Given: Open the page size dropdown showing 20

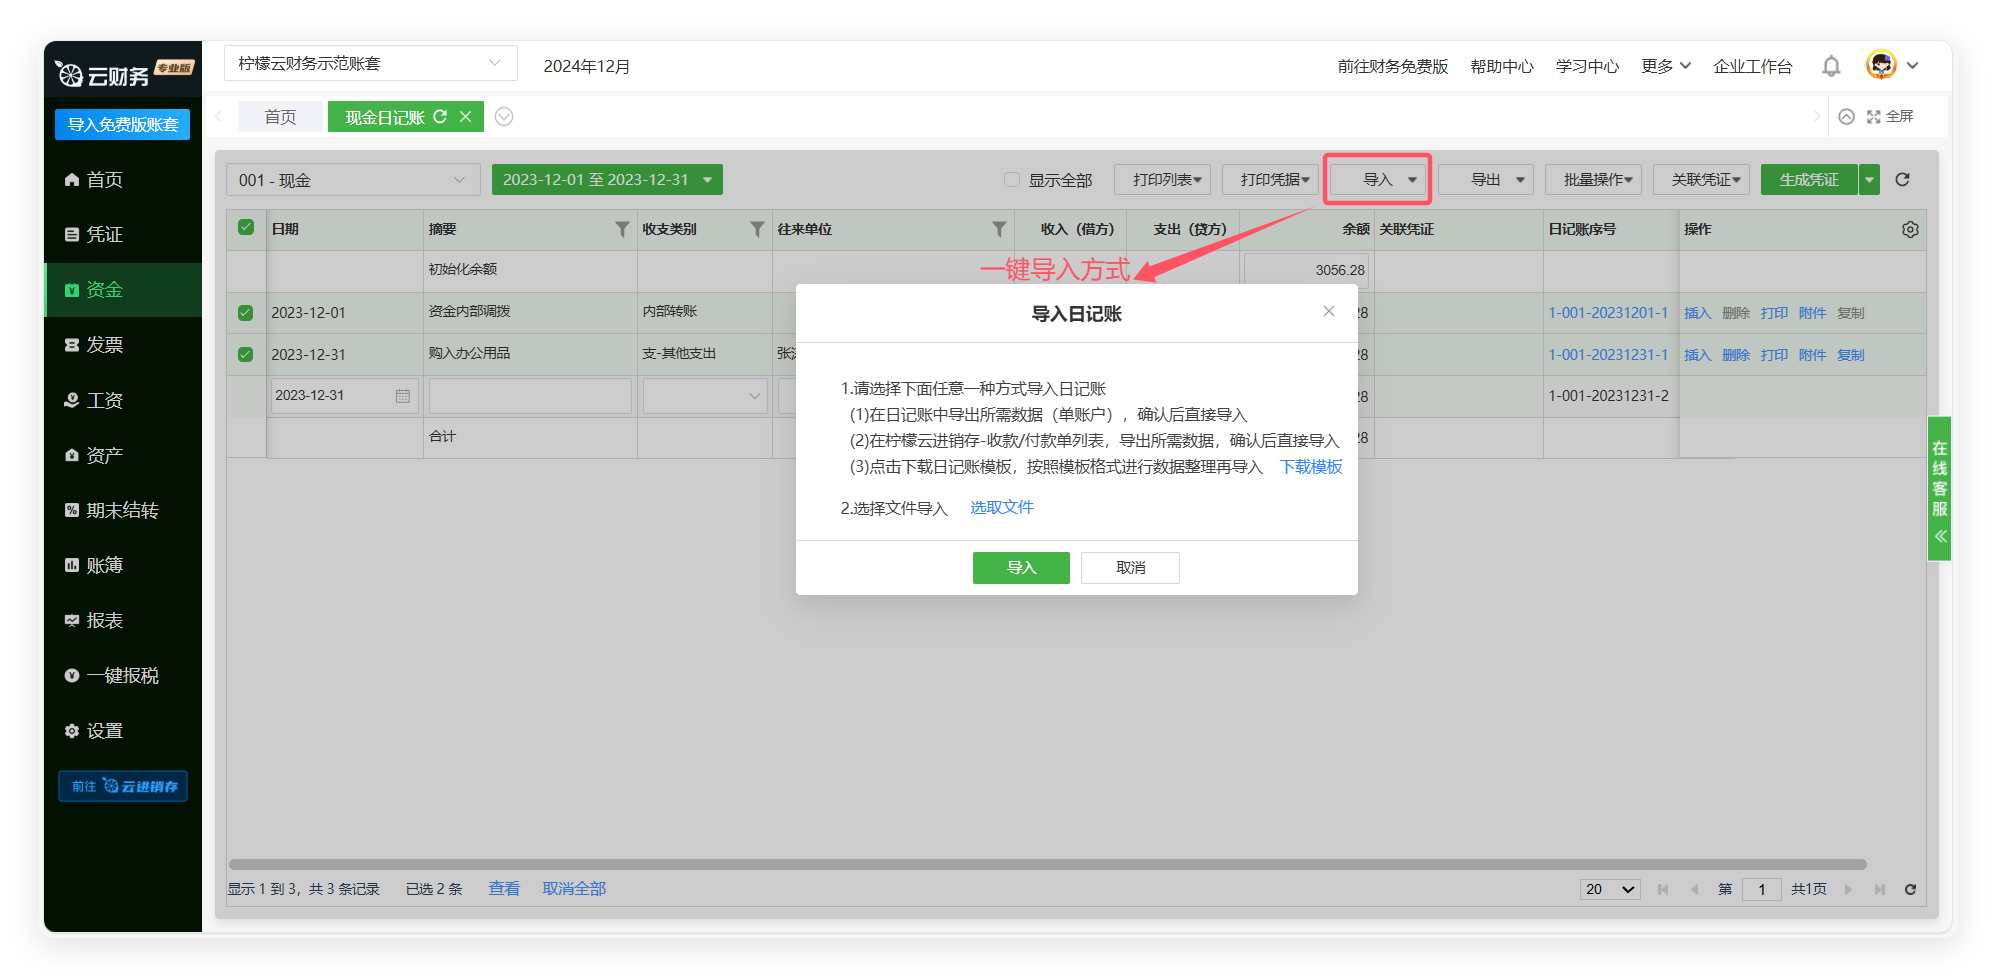Looking at the screenshot, I should click(1609, 889).
